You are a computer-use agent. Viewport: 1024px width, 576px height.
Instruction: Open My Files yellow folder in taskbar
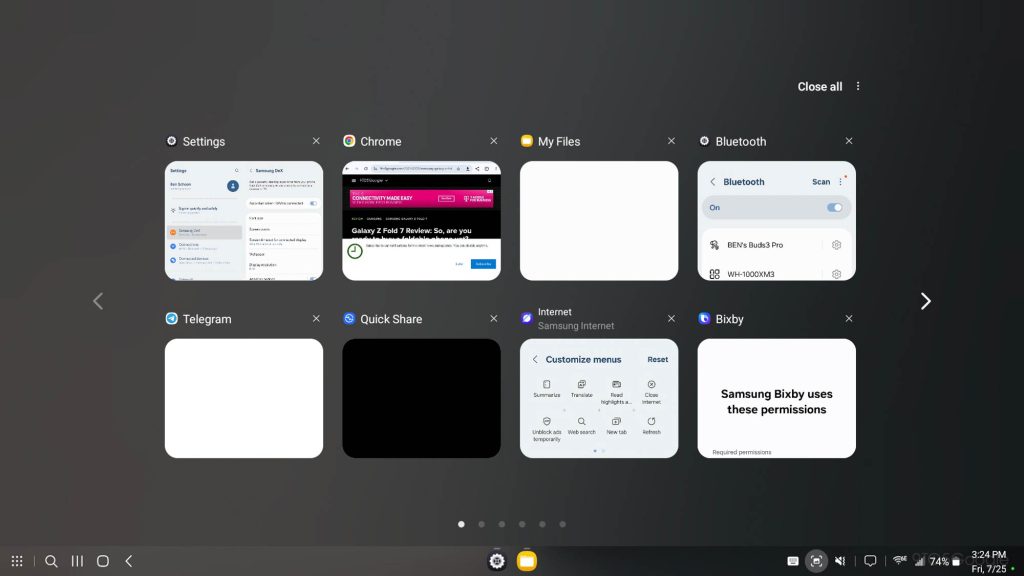coord(527,561)
